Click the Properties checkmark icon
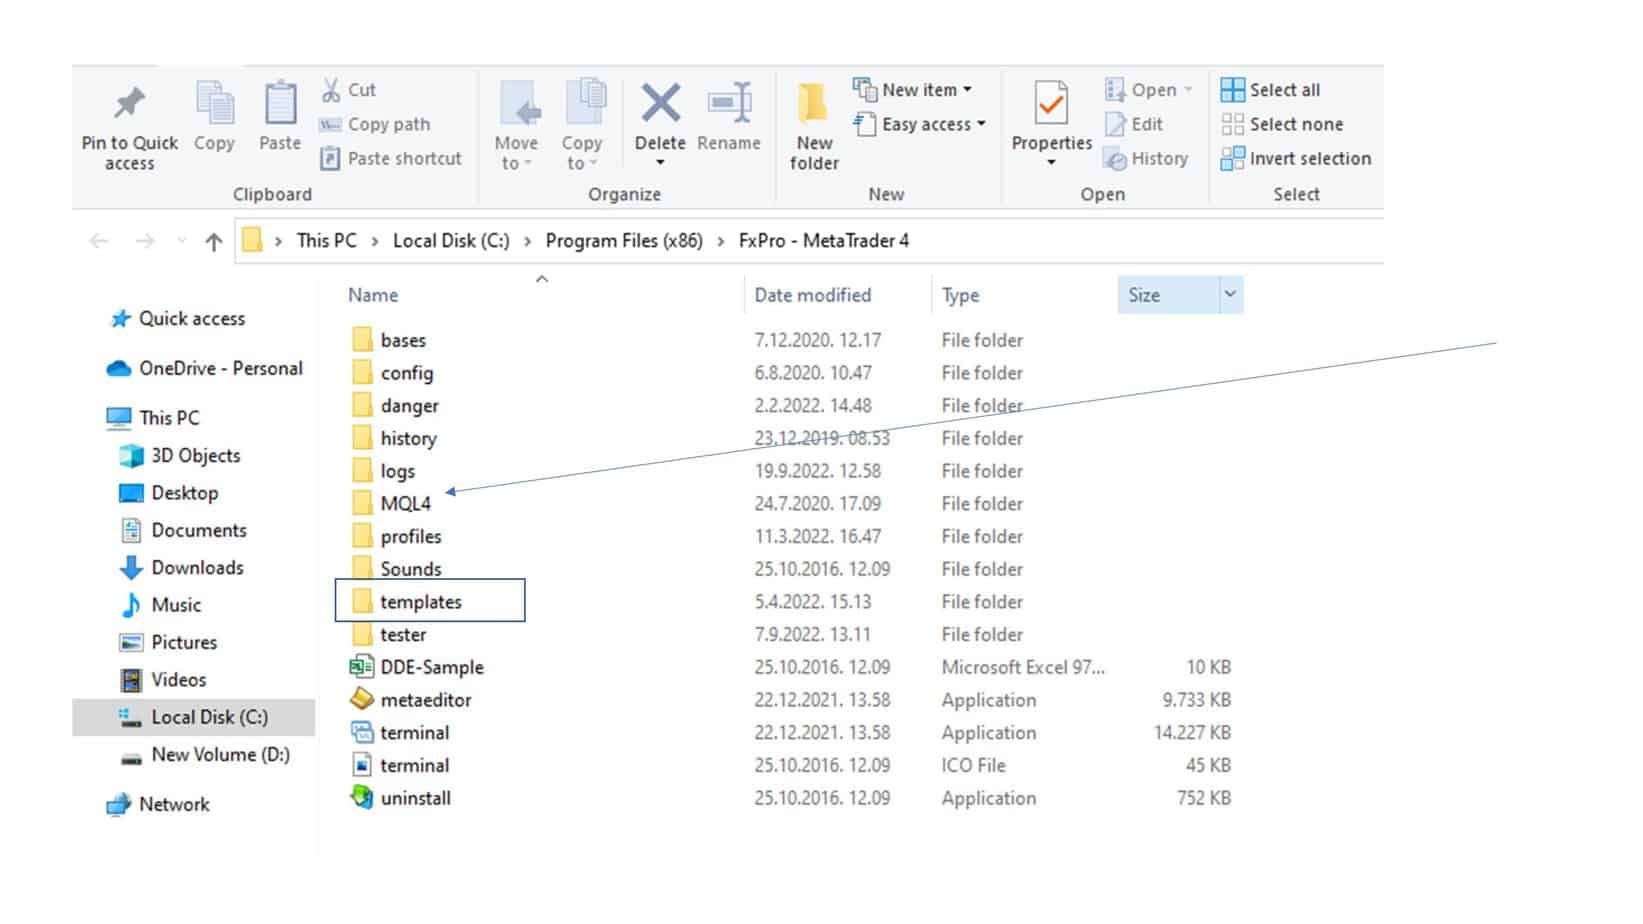 click(1051, 103)
